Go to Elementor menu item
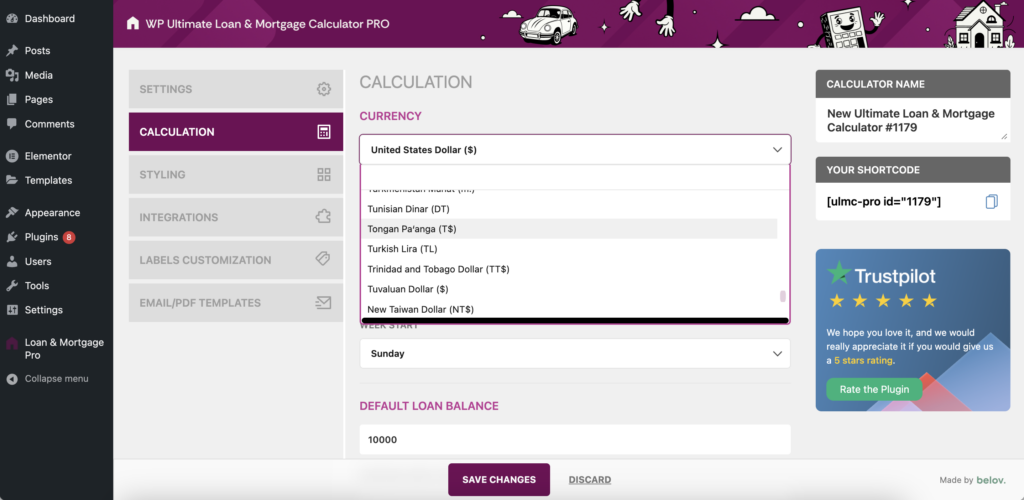This screenshot has height=500, width=1024. tap(47, 156)
